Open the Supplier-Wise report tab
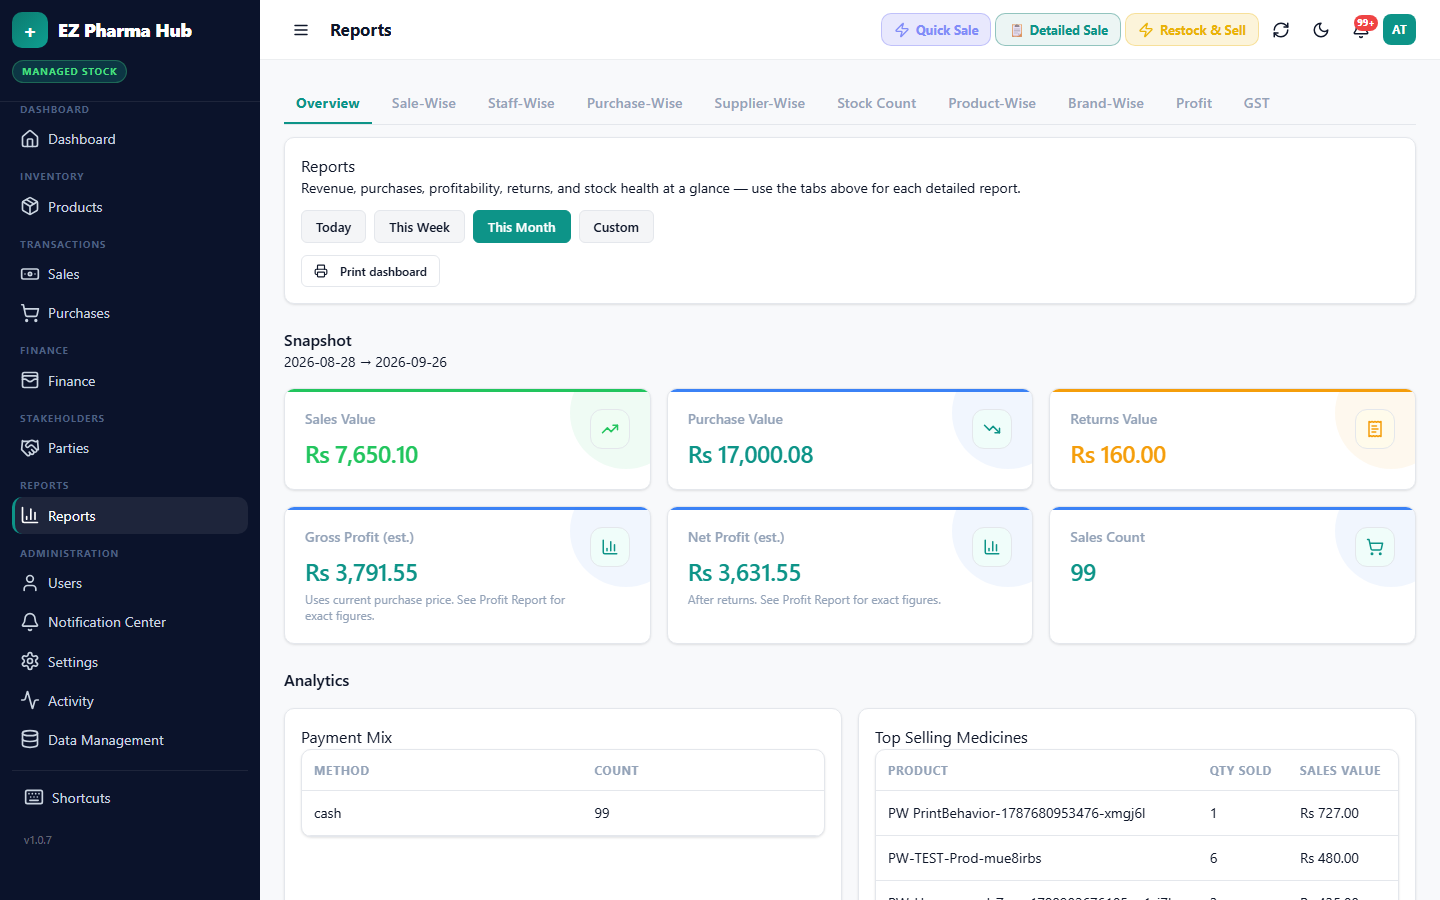 (x=760, y=103)
